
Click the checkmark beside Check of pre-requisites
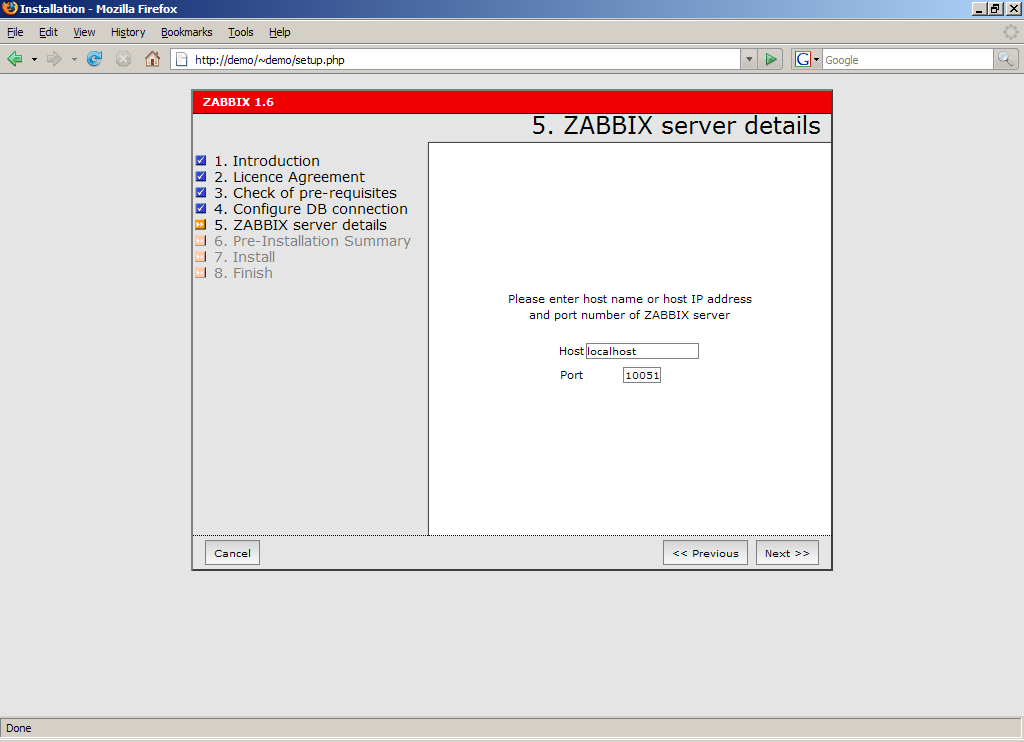[200, 193]
